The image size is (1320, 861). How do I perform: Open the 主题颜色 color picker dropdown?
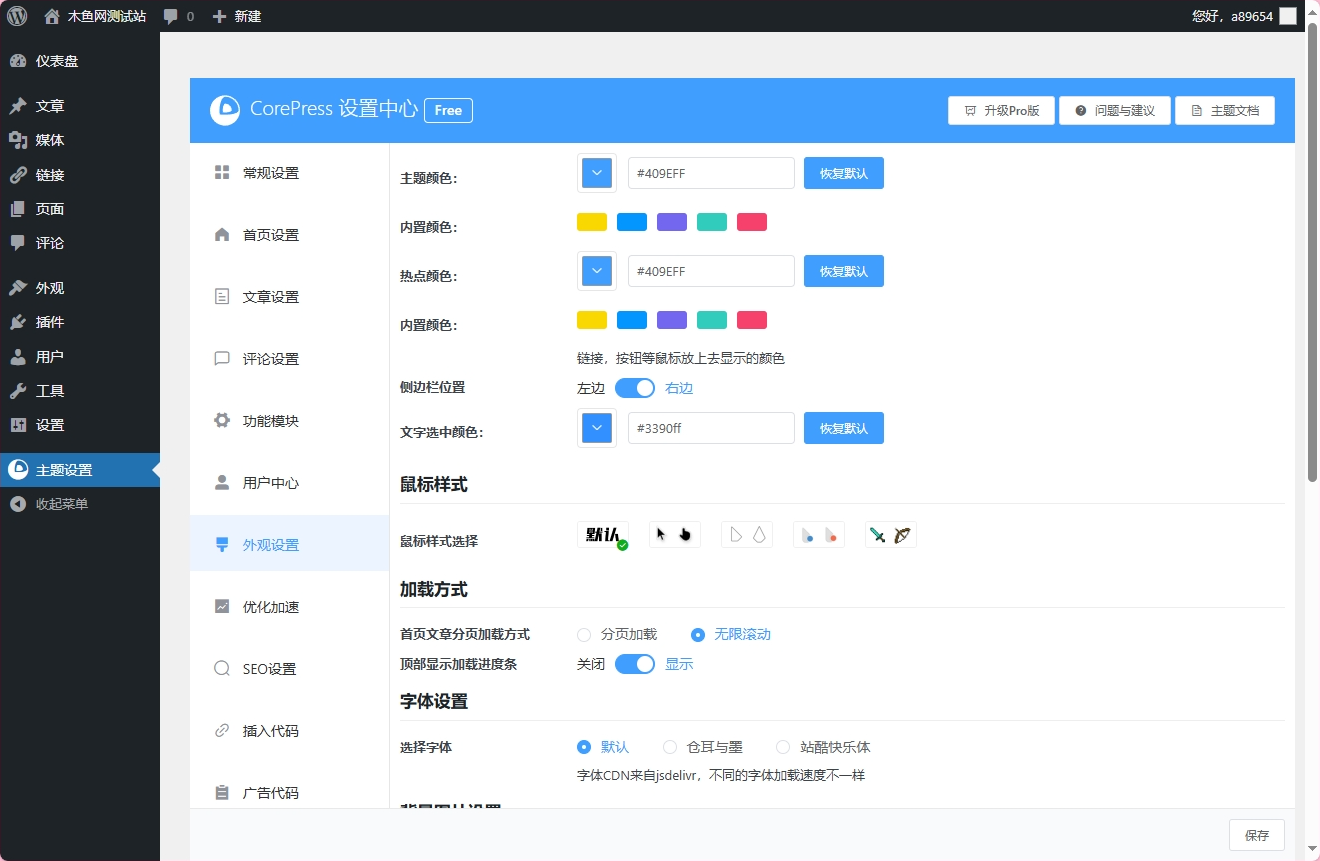coord(597,173)
